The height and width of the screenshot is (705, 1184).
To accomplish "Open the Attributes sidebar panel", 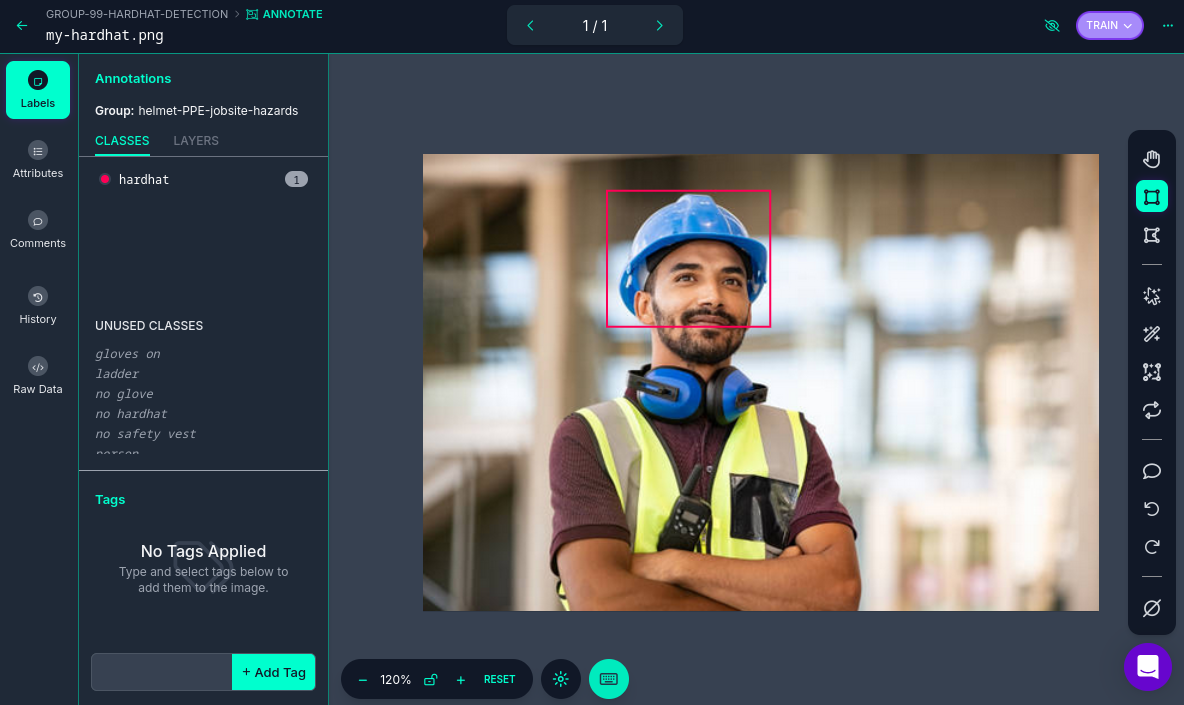I will point(38,160).
